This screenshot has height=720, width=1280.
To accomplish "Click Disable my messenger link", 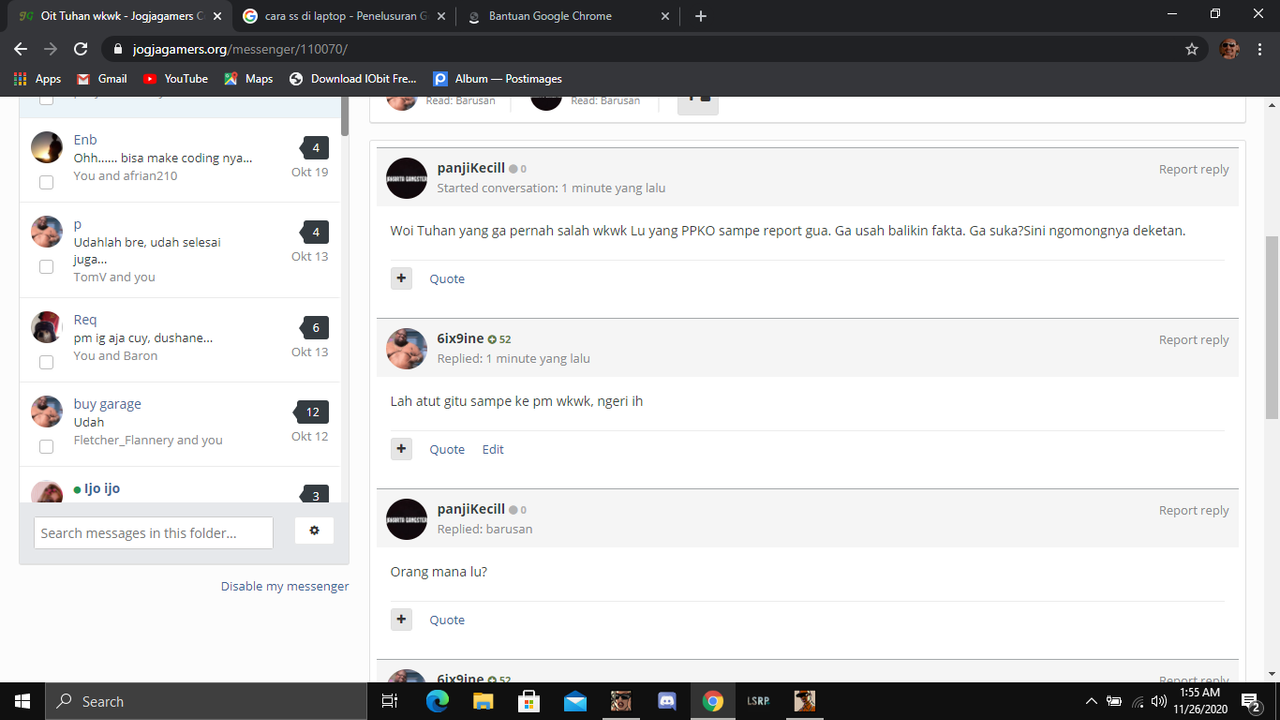I will point(285,586).
